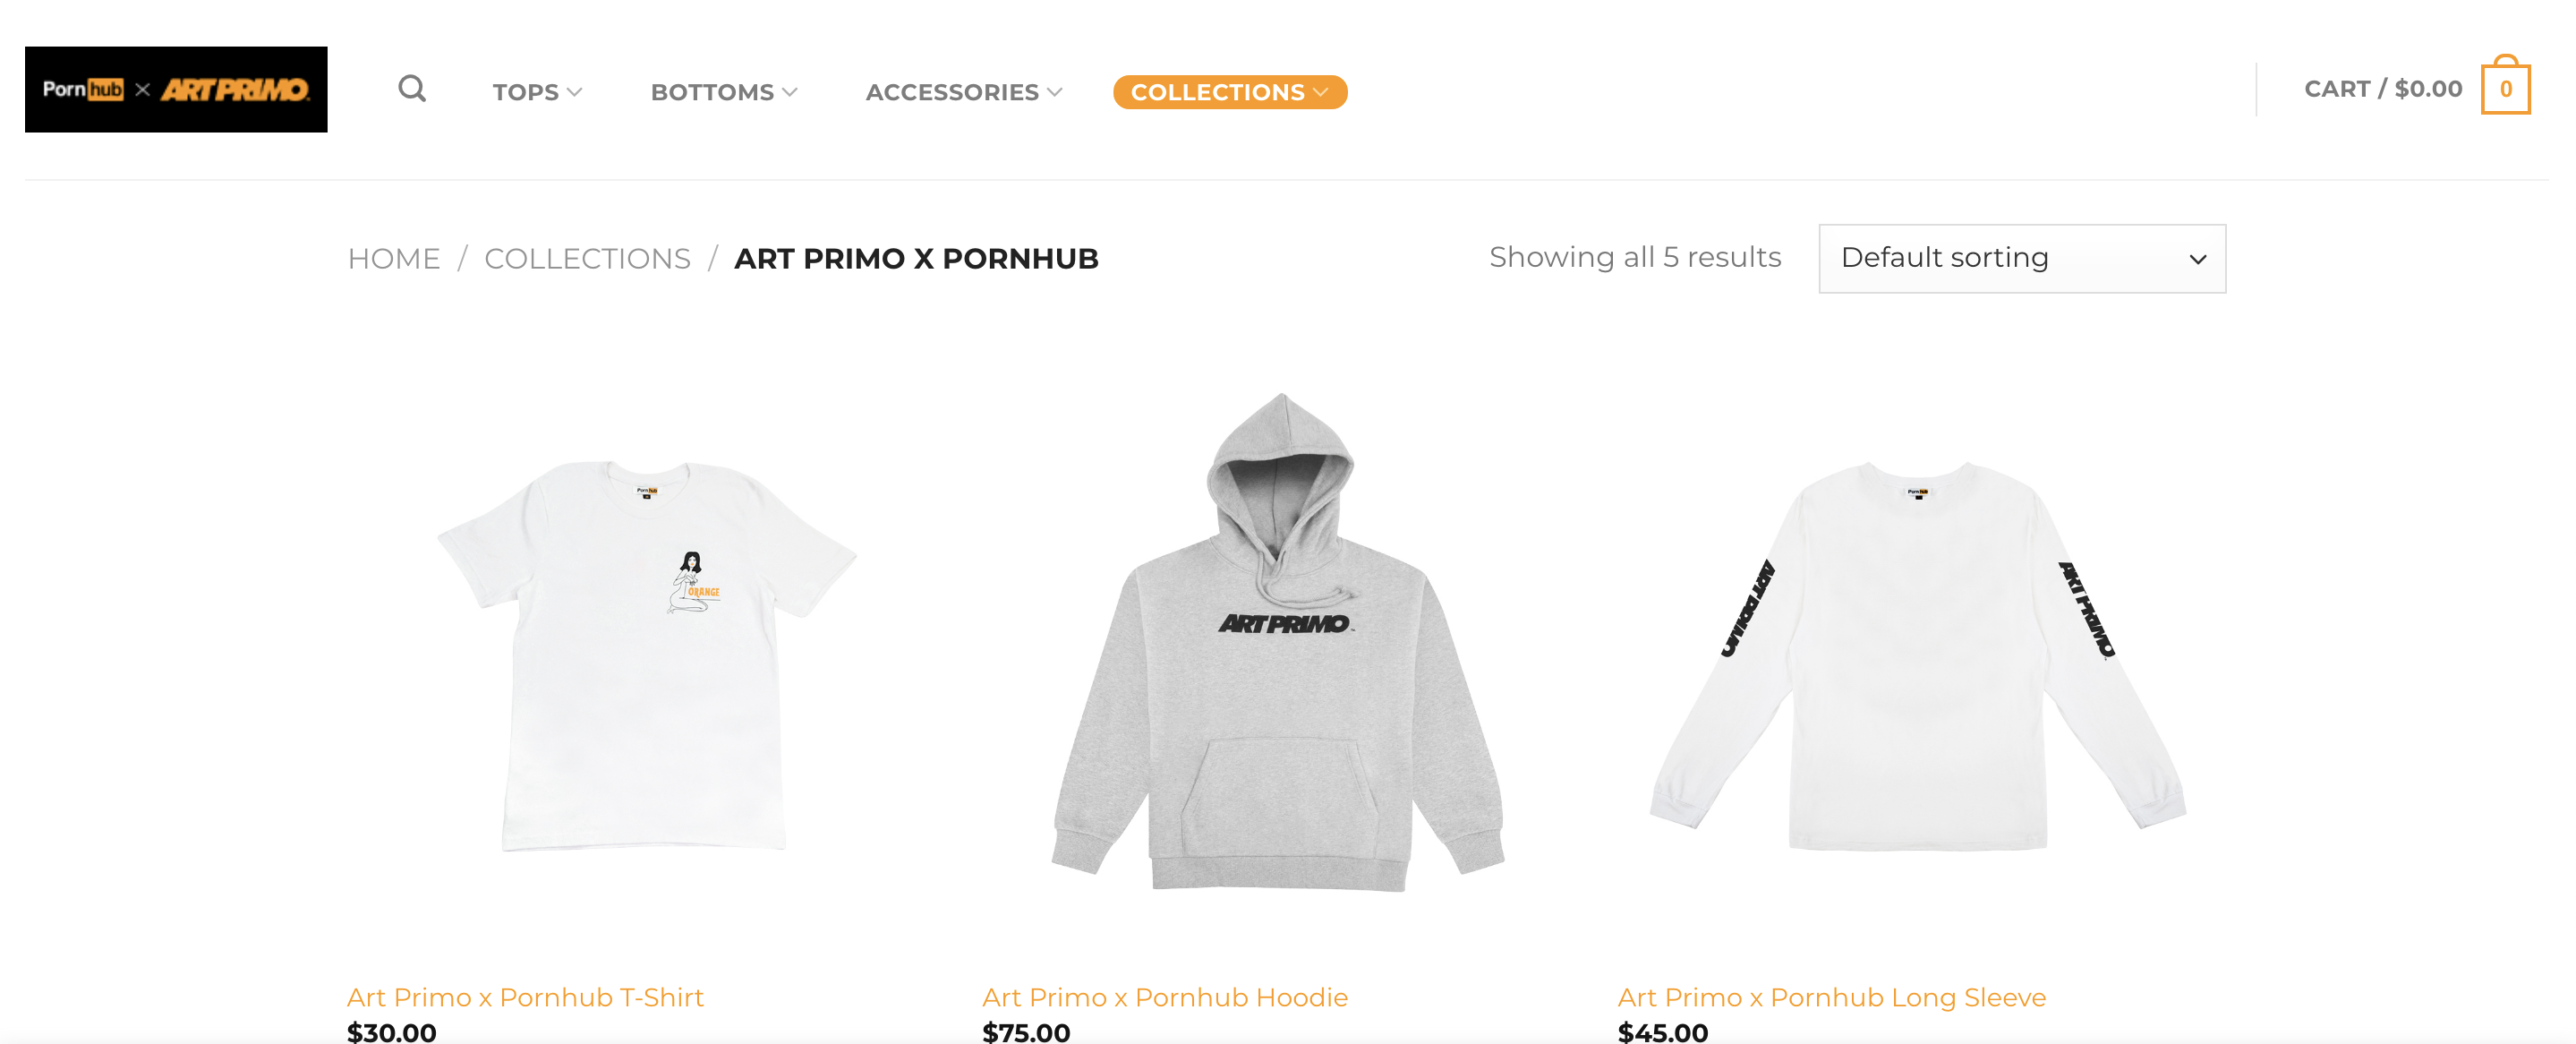This screenshot has width=2576, height=1044.
Task: Click the Collections breadcrumb link
Action: coord(587,259)
